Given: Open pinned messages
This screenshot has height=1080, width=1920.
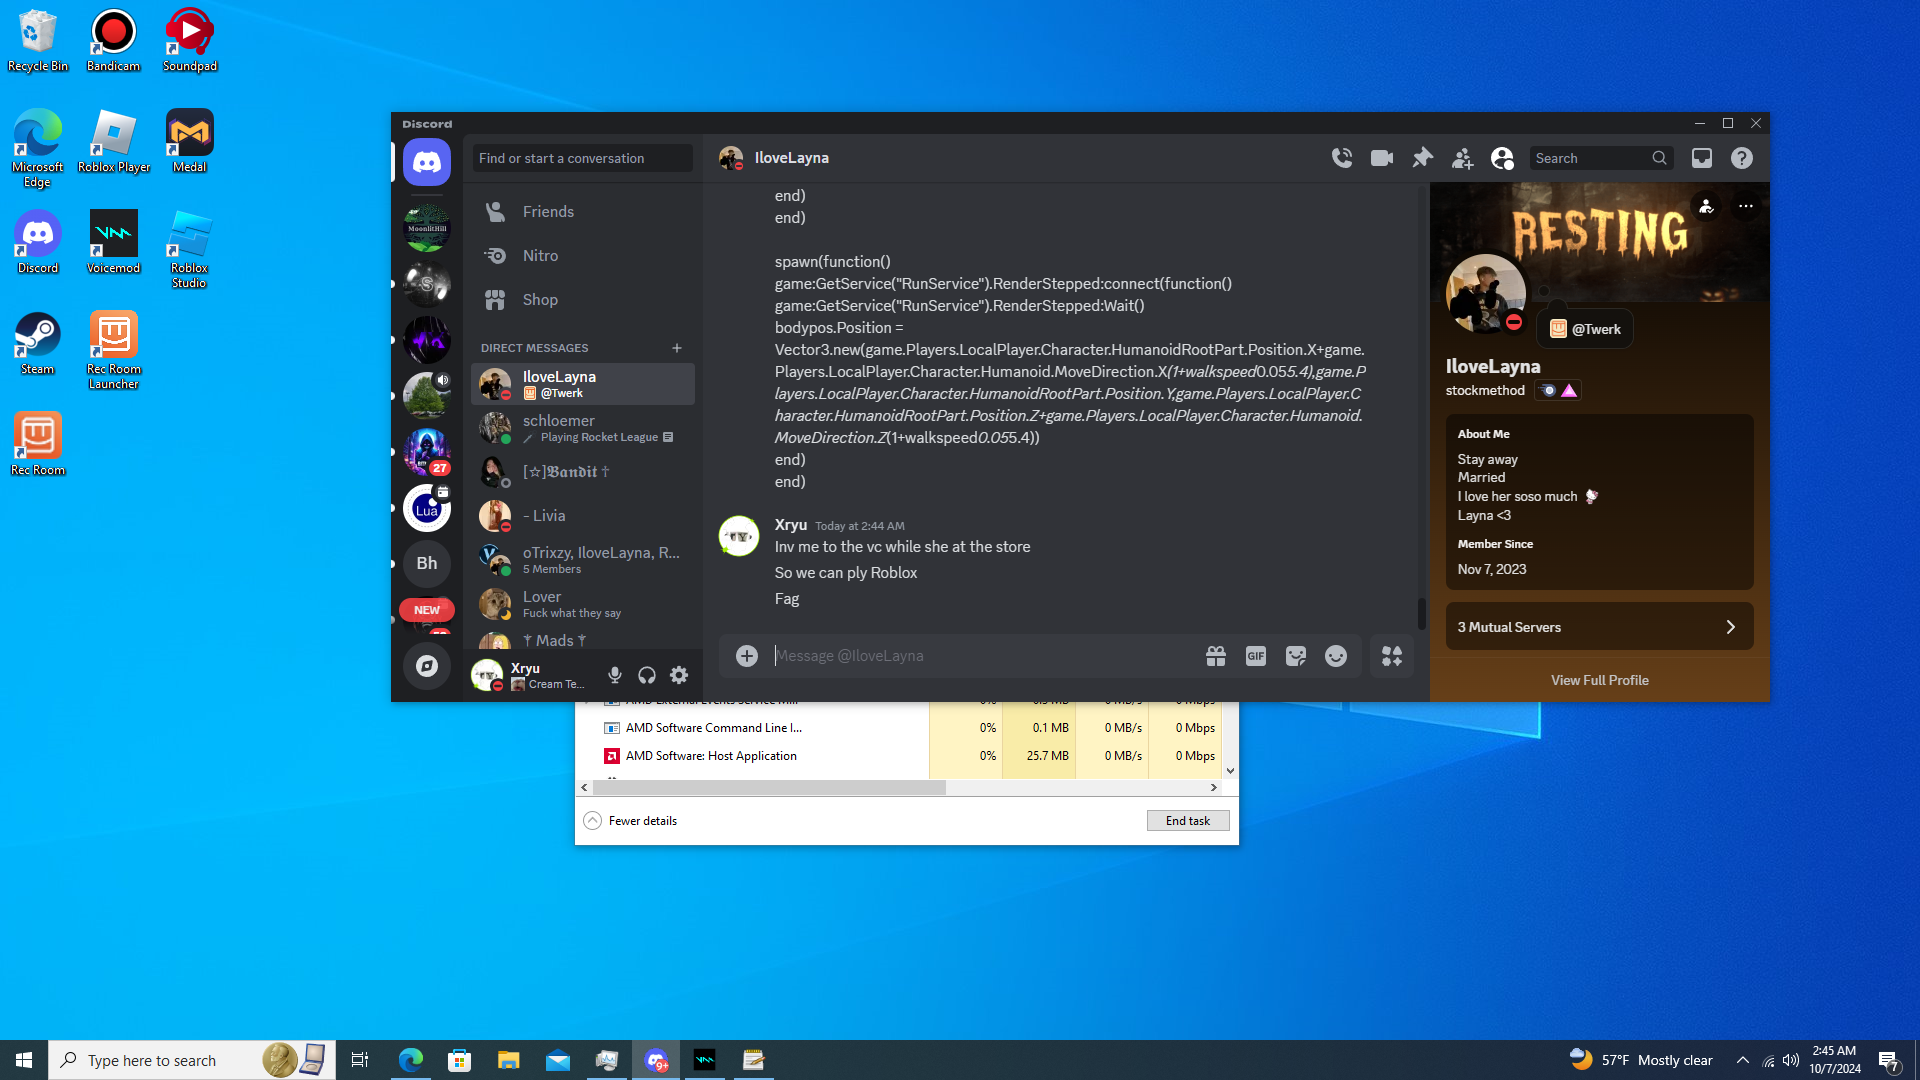Looking at the screenshot, I should pos(1422,158).
